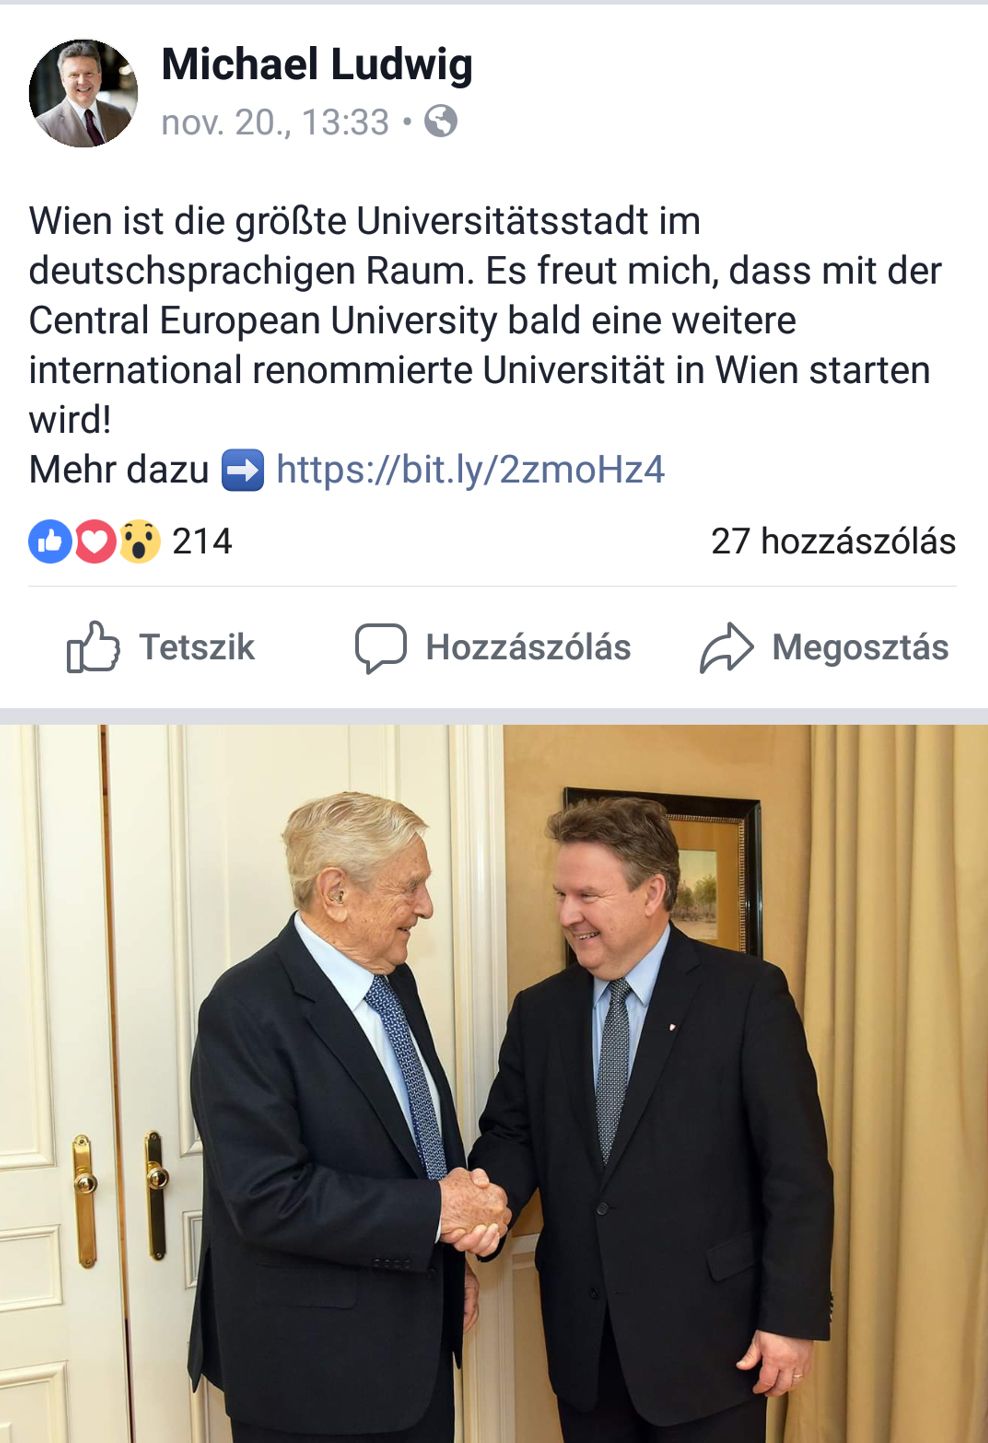Viewport: 988px width, 1443px height.
Task: Open the Michael Ludwig name link
Action: (x=317, y=64)
